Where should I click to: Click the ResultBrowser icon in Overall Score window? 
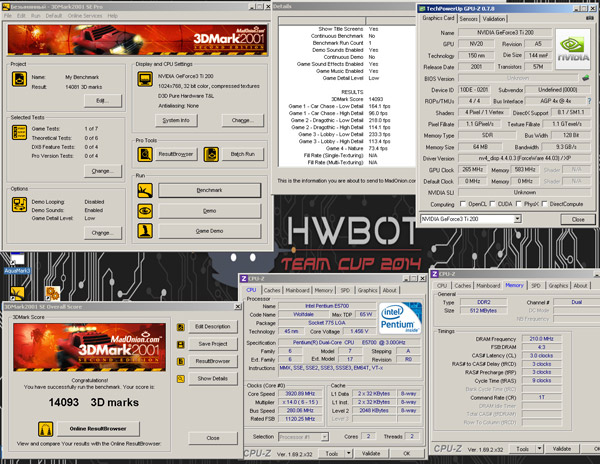(181, 361)
